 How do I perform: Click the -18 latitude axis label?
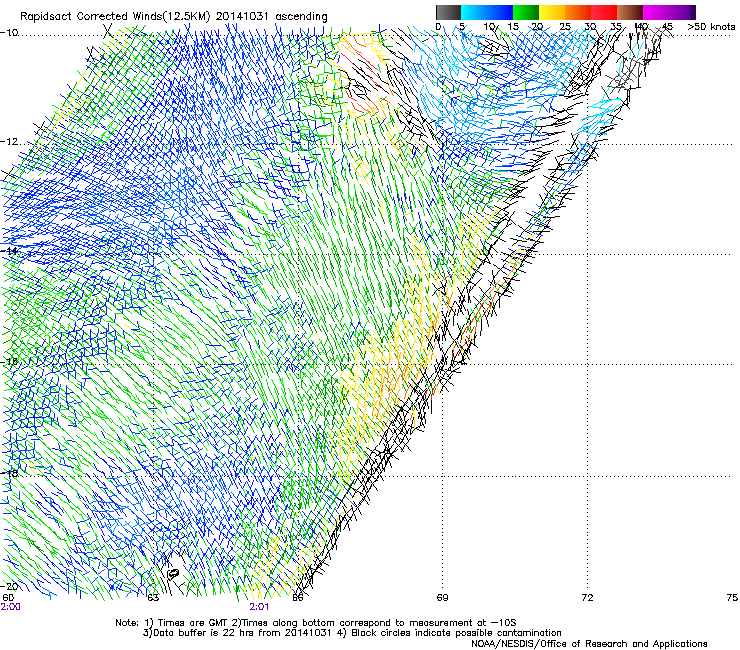[9, 473]
